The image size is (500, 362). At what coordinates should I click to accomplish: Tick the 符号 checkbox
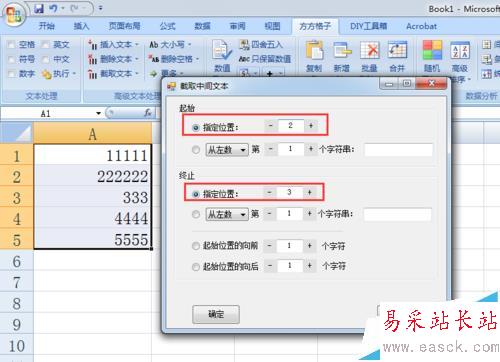tap(11, 59)
